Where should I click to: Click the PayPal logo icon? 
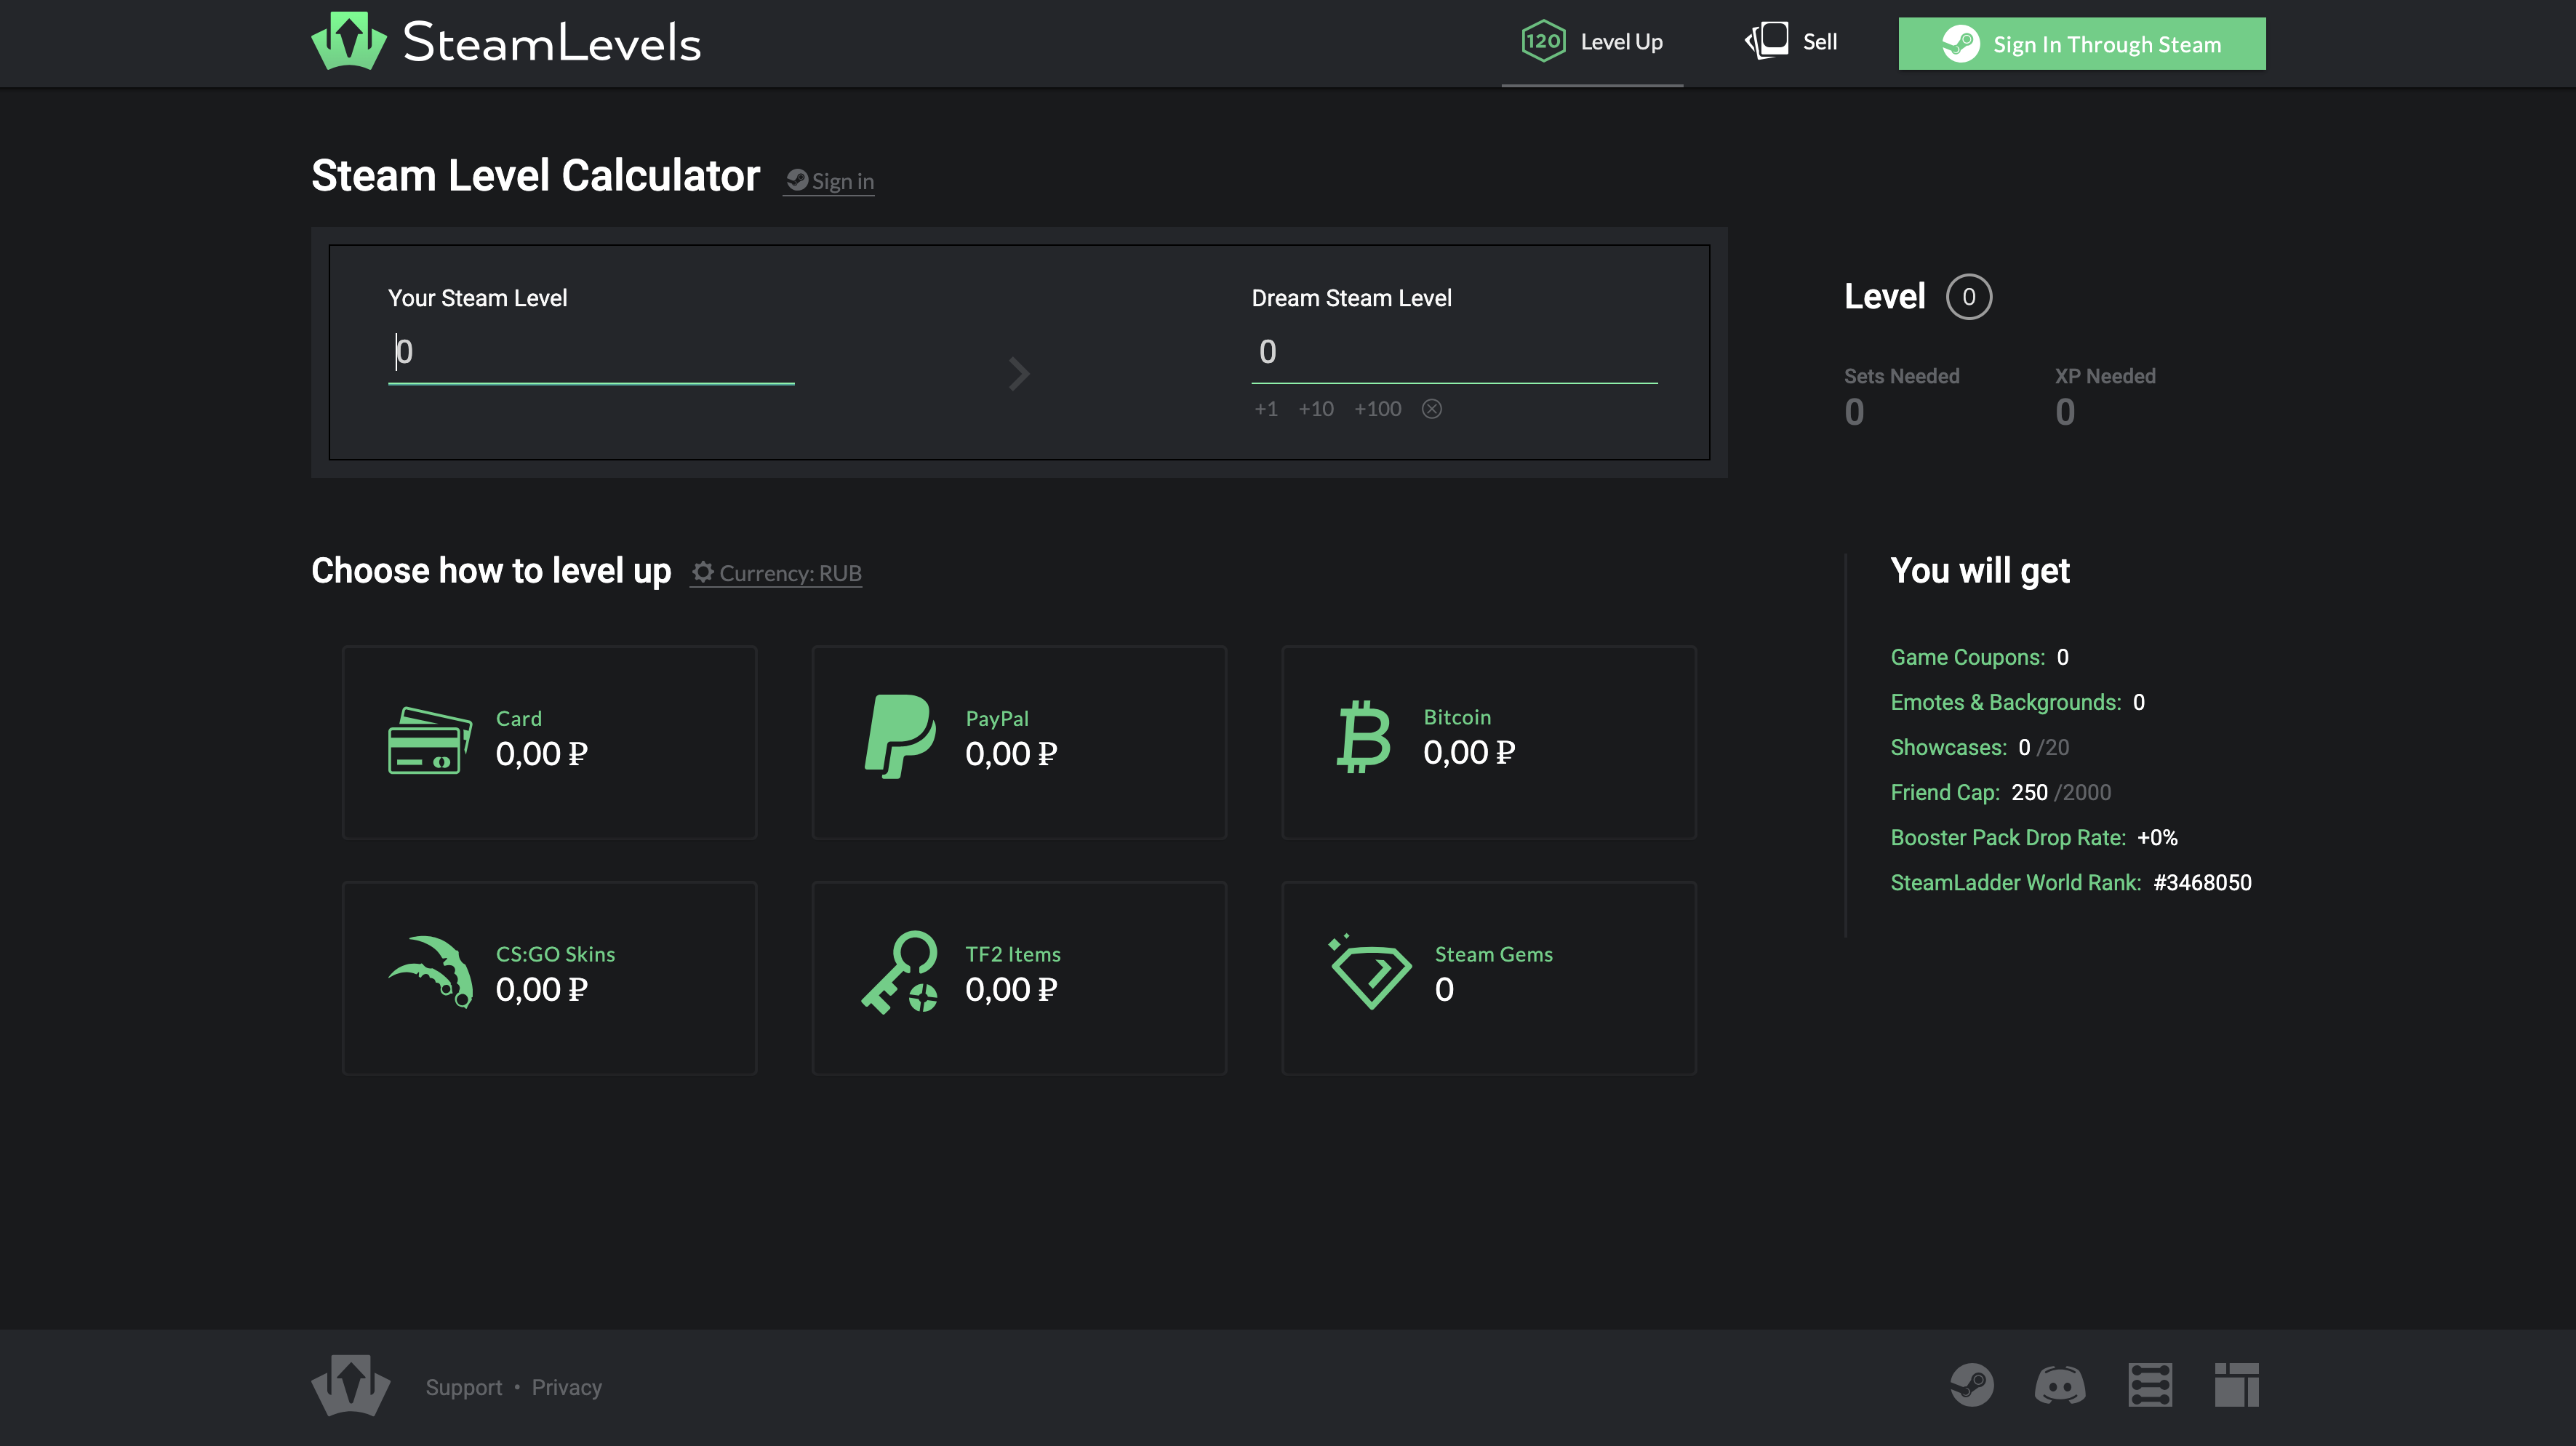[900, 737]
